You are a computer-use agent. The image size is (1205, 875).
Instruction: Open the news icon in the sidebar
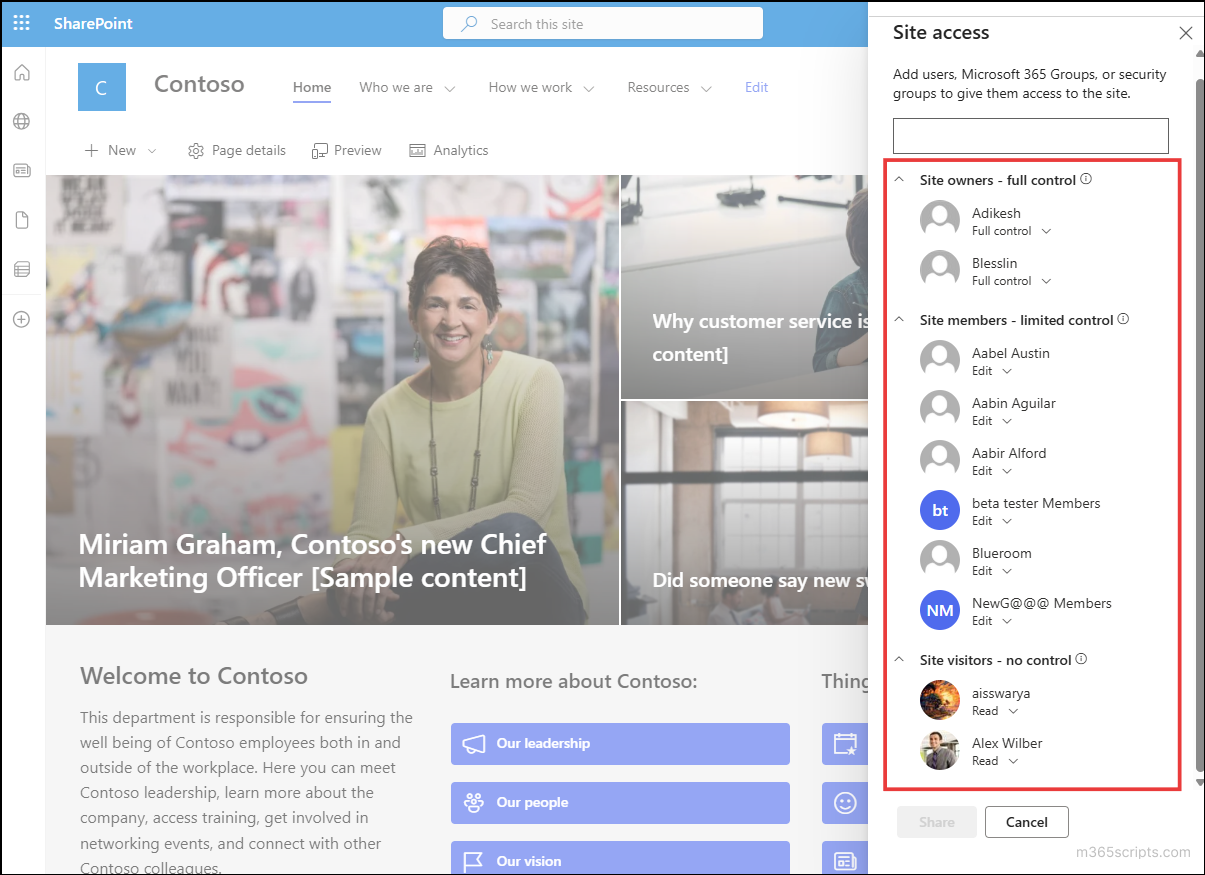point(21,170)
